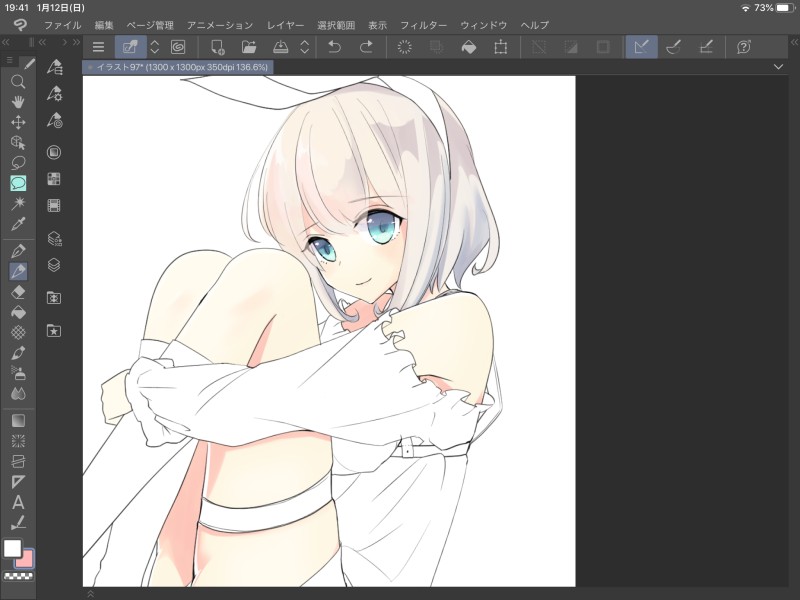Select the Ruler triangle tool

point(18,482)
